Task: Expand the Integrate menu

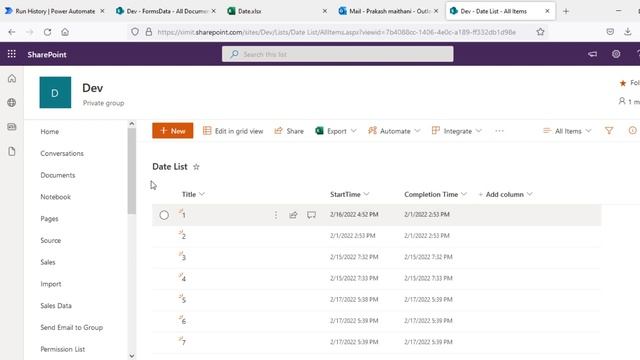Action: [457, 131]
